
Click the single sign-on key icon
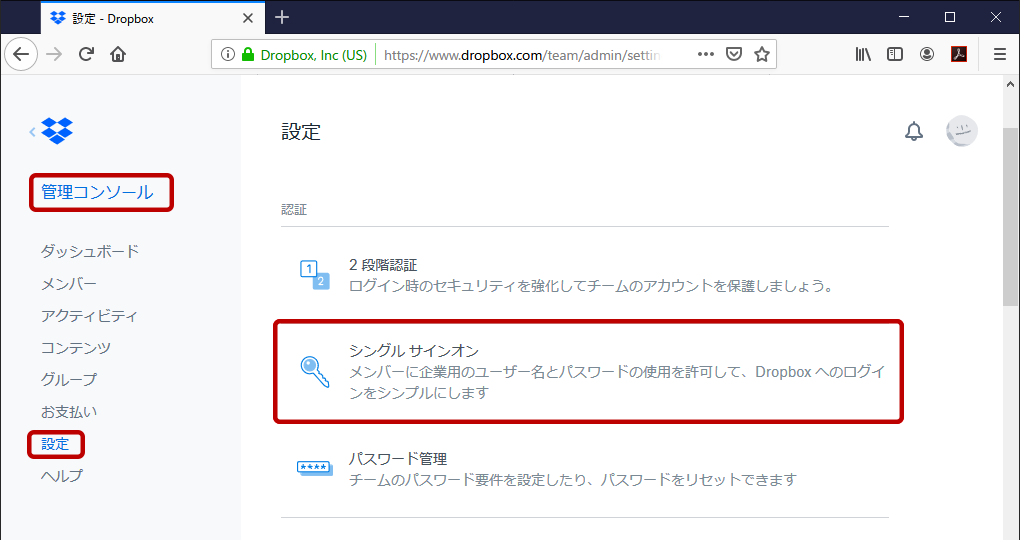tap(315, 370)
